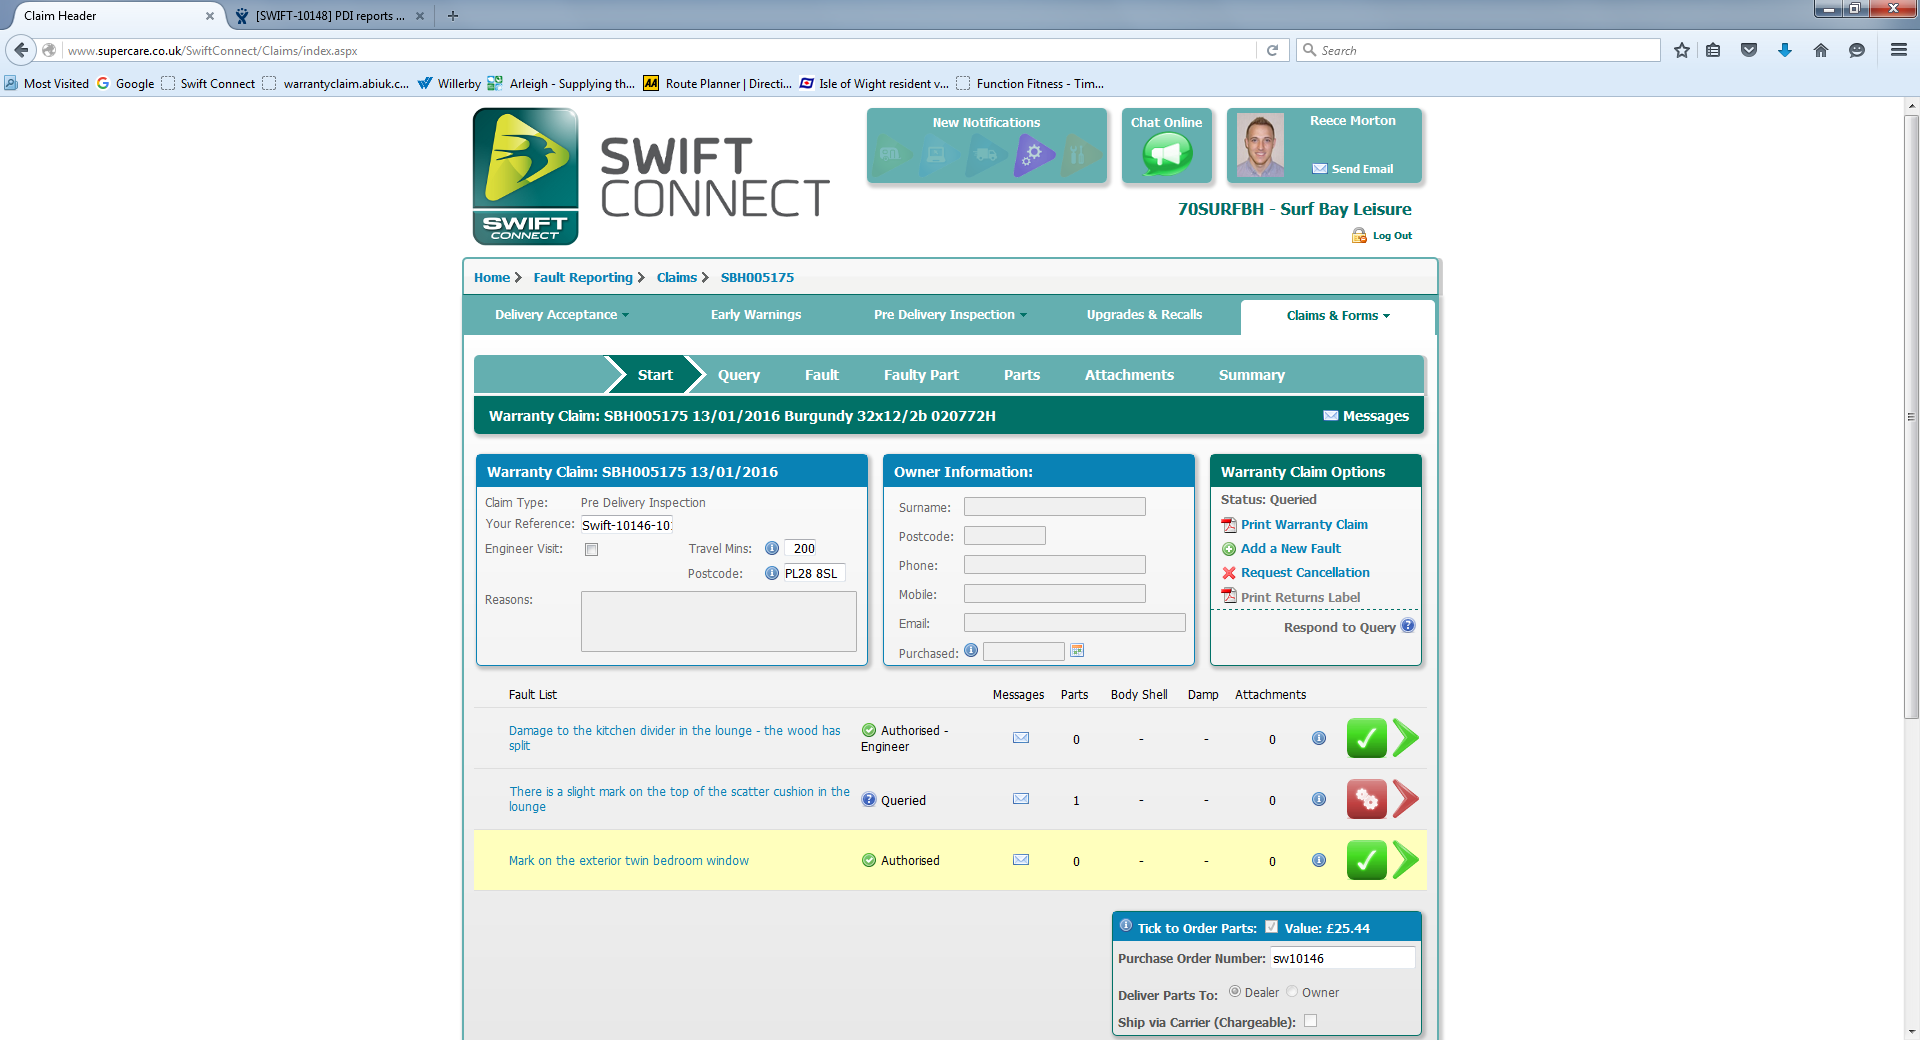
Task: Select Owner for Deliver Parts To
Action: click(x=1292, y=992)
